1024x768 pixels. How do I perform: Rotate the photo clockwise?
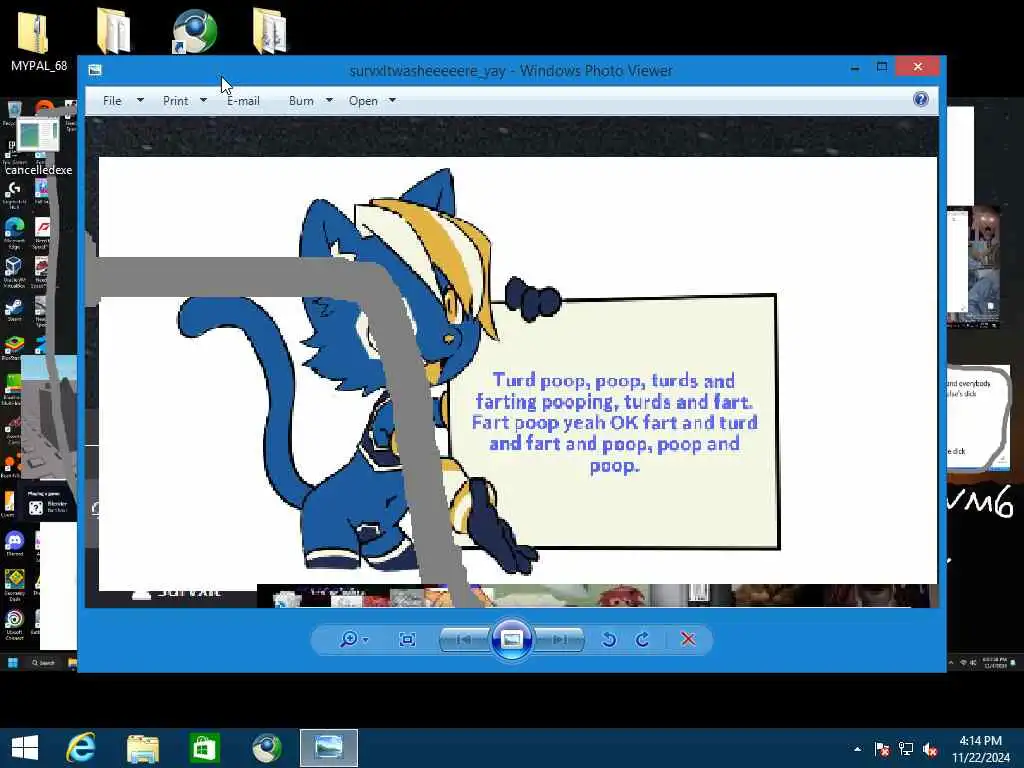(643, 639)
